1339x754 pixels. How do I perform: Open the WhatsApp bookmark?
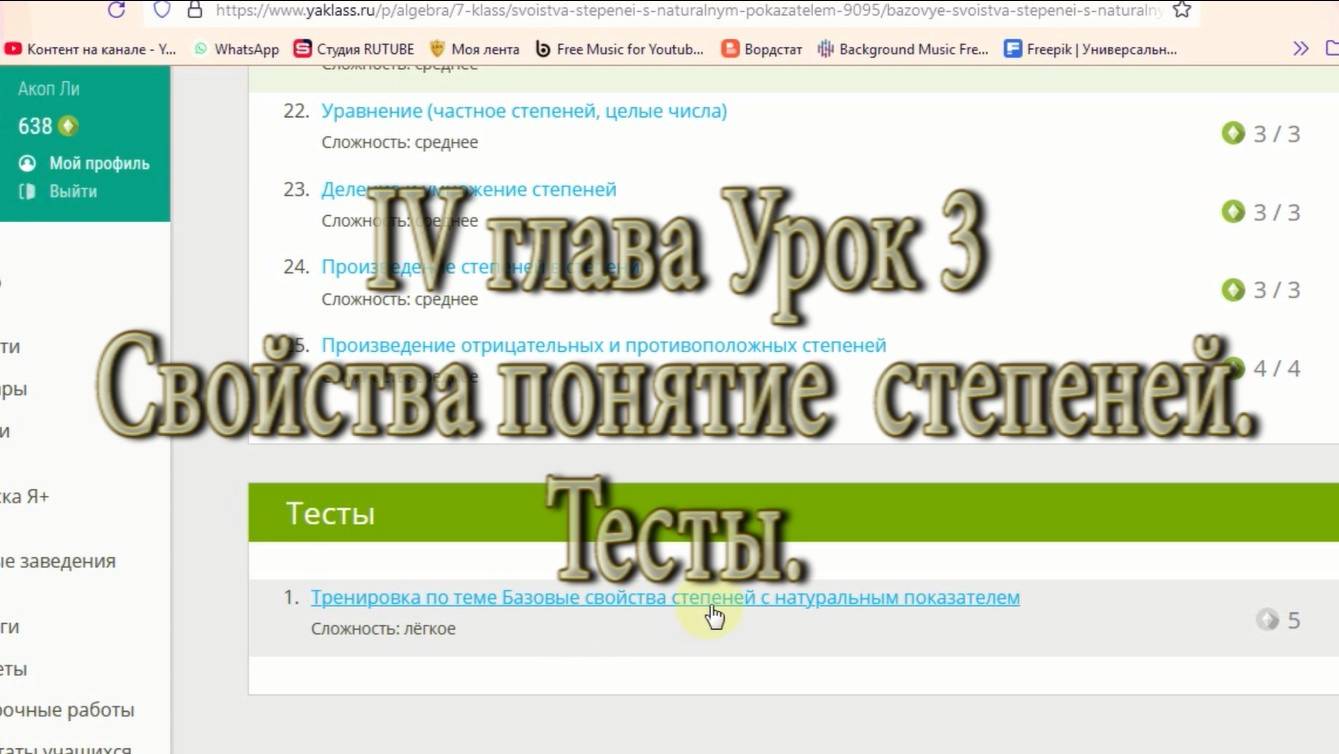click(x=236, y=48)
